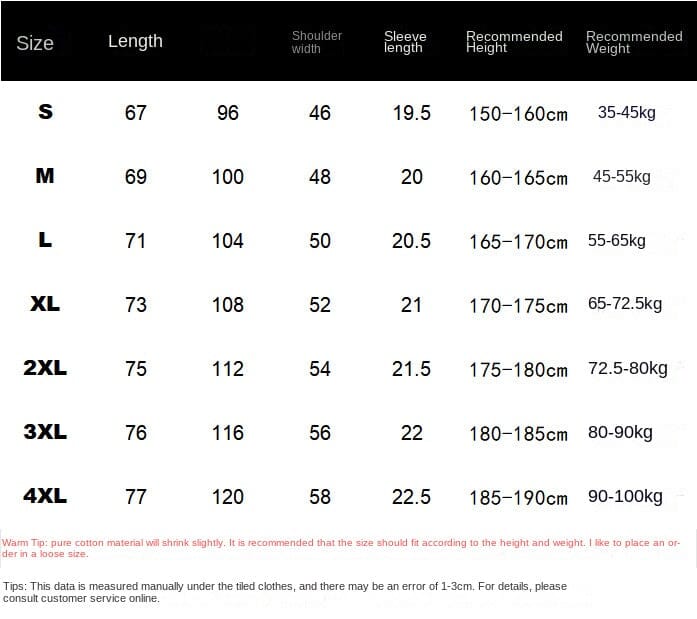Screen dimensions: 697x619
Task: Click the Length column header
Action: (x=135, y=41)
